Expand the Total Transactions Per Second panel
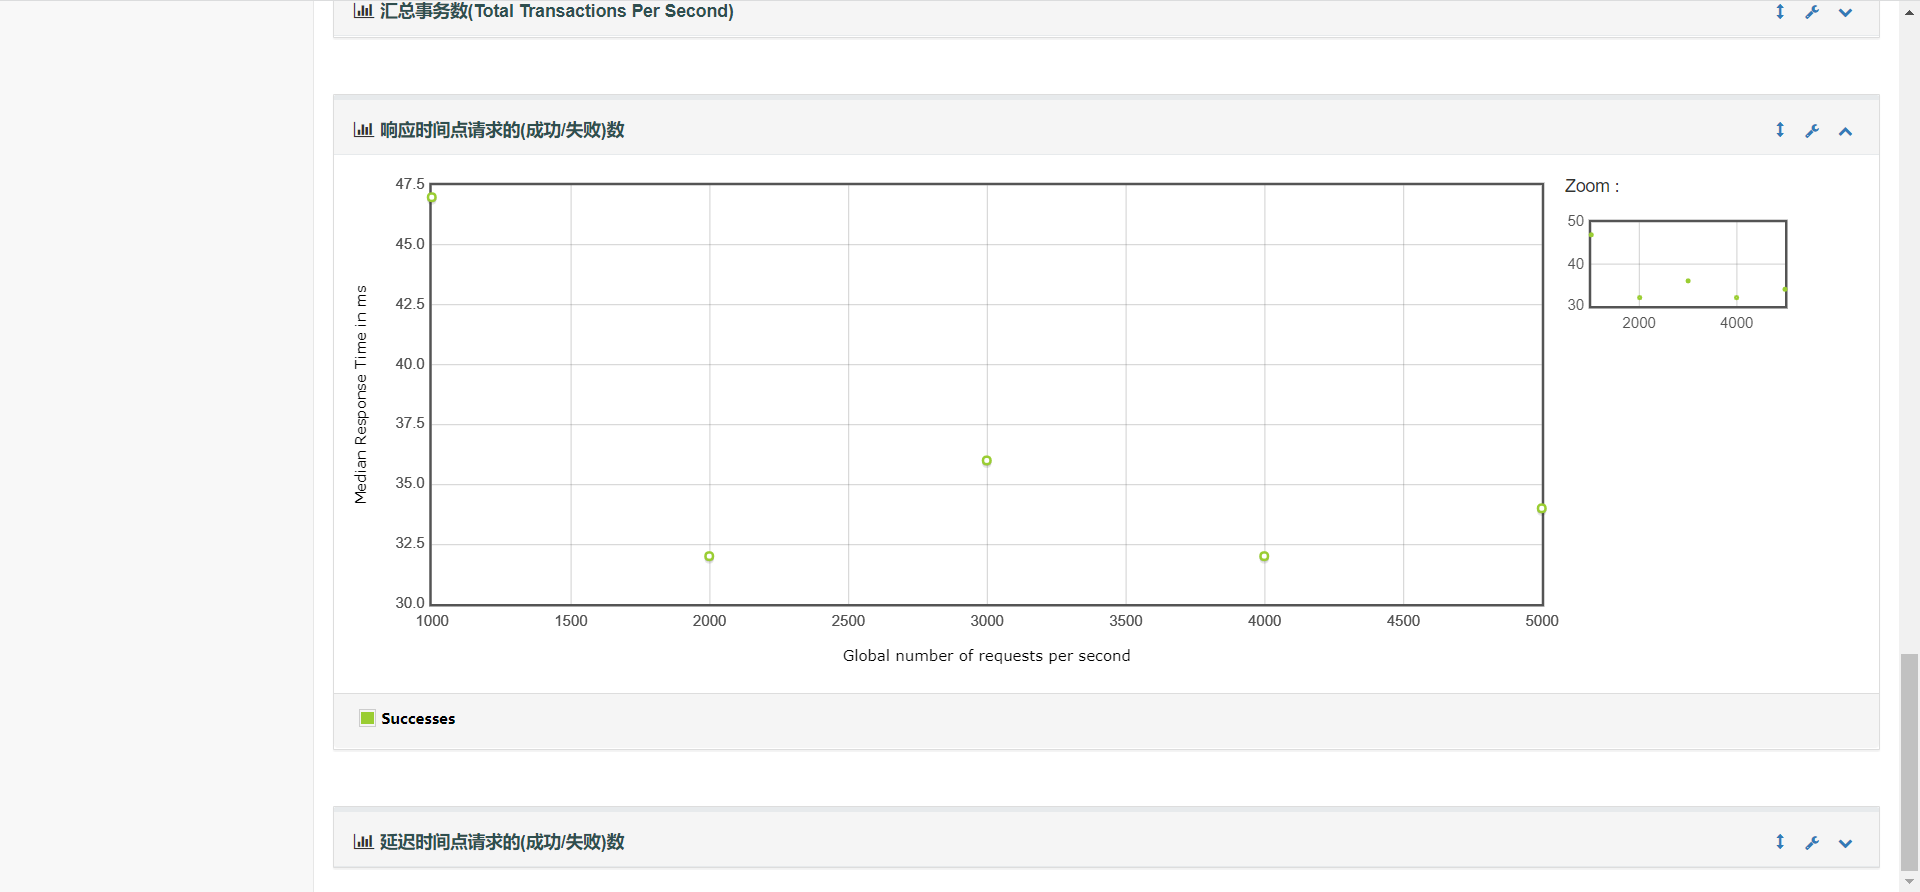This screenshot has width=1920, height=892. pos(1846,13)
